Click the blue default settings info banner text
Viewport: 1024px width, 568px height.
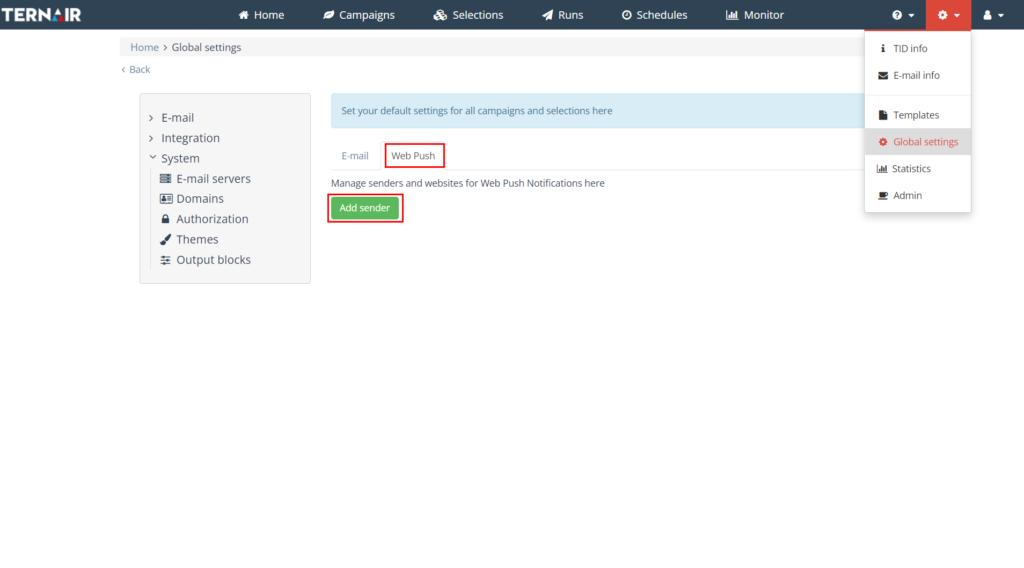tap(477, 111)
